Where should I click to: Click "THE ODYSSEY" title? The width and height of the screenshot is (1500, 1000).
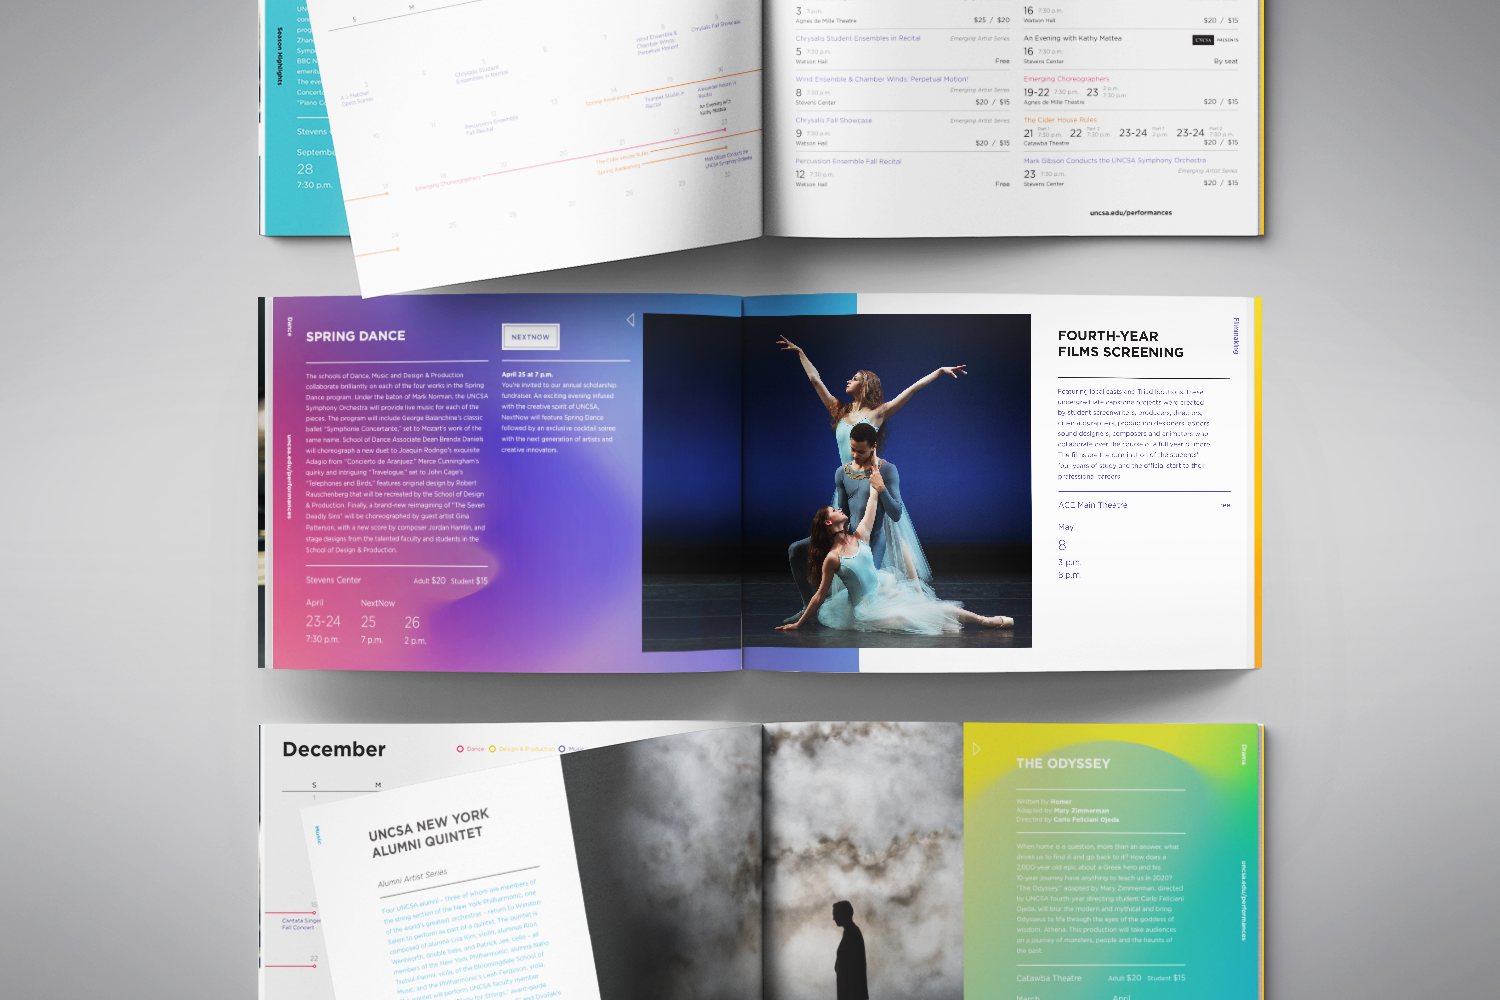1063,763
